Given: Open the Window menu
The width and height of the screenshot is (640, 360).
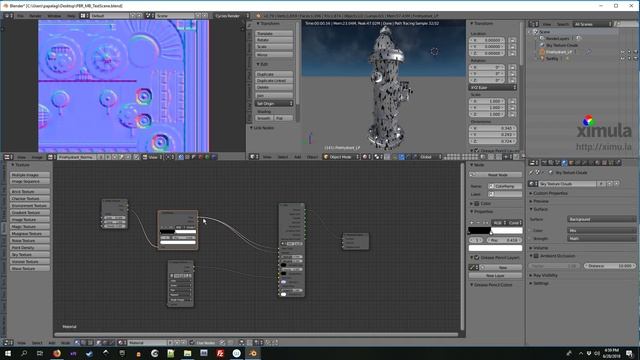Looking at the screenshot, I should click(54, 16).
